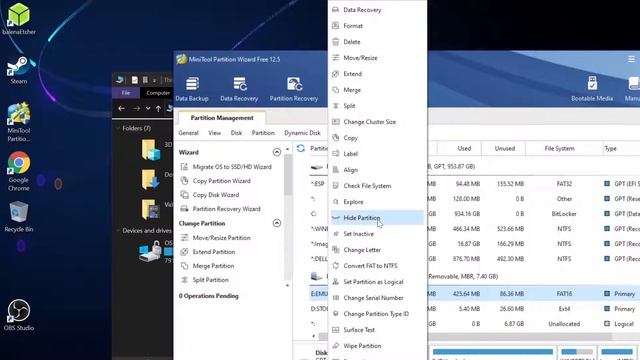Select Set Partition as Logical
640x360 pixels.
pyautogui.click(x=377, y=282)
